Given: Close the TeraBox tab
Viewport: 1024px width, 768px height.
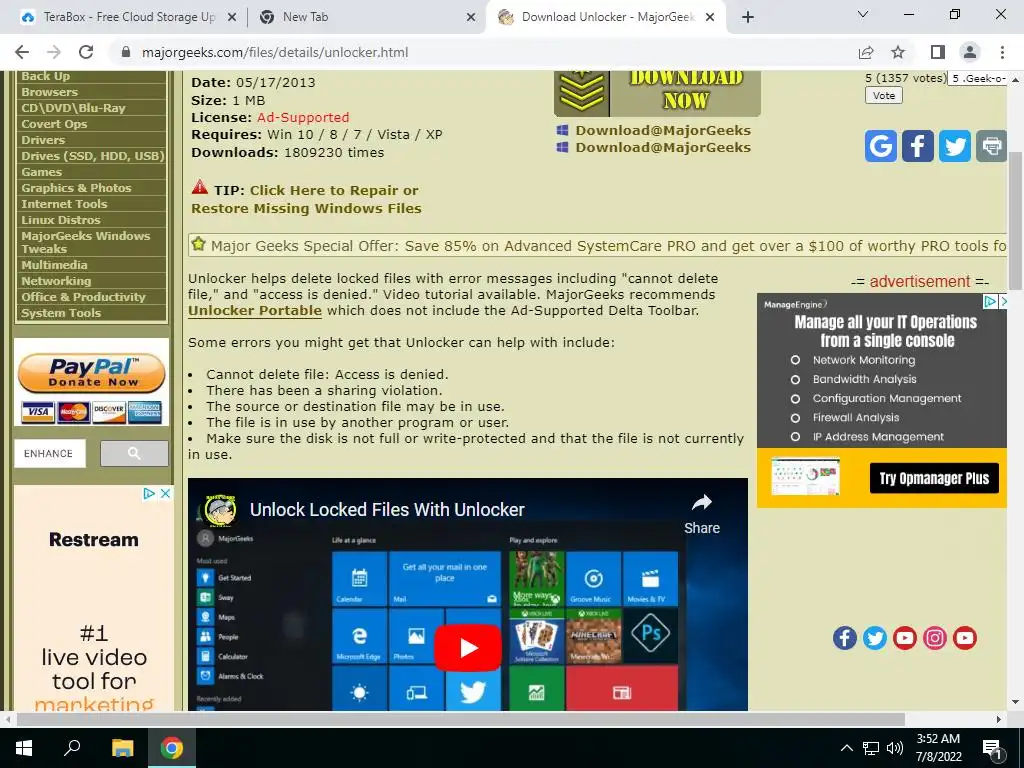Looking at the screenshot, I should pos(232,18).
